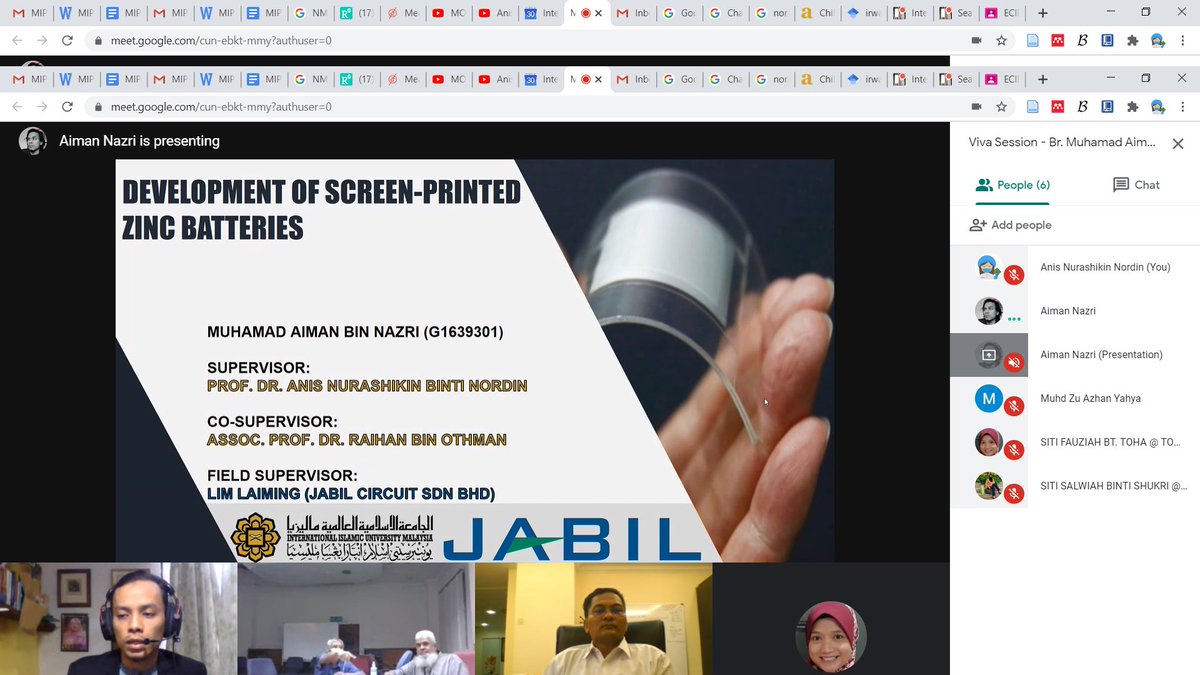Switch to Google 'NM' tab in topmost strip
The image size is (1200, 675).
coord(310,13)
